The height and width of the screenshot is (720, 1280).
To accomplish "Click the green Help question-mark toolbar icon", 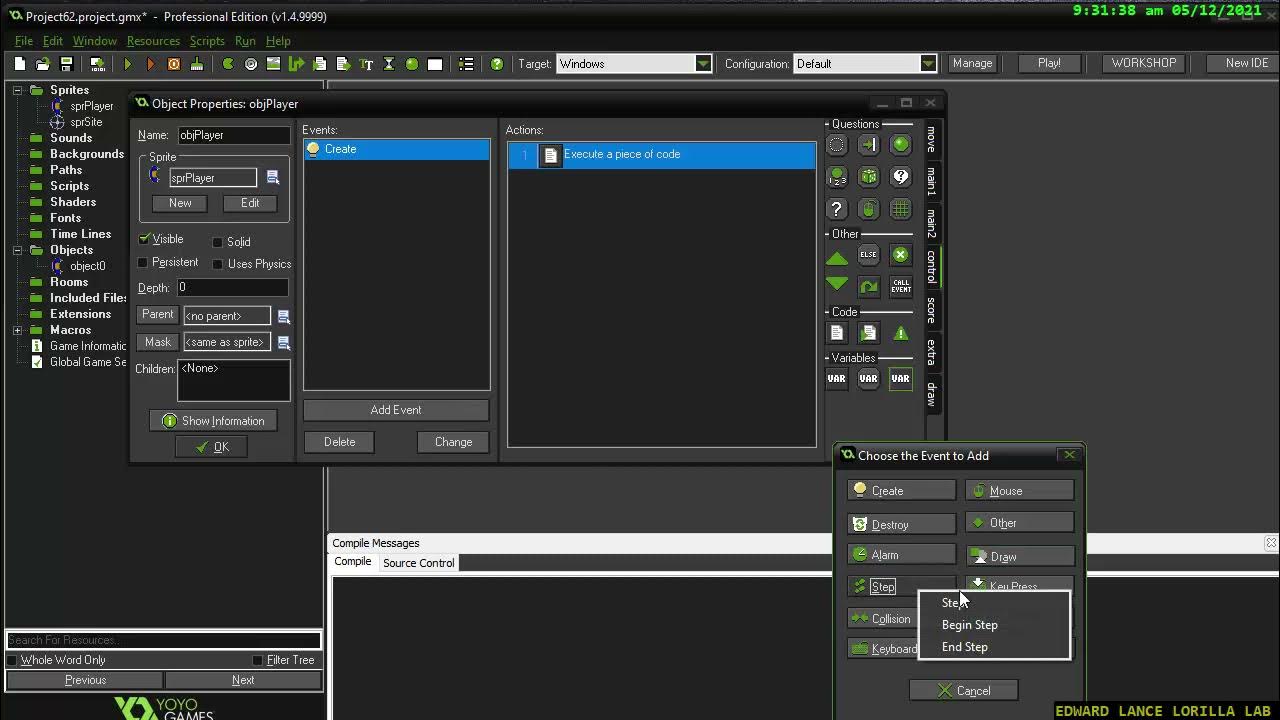I will (497, 64).
